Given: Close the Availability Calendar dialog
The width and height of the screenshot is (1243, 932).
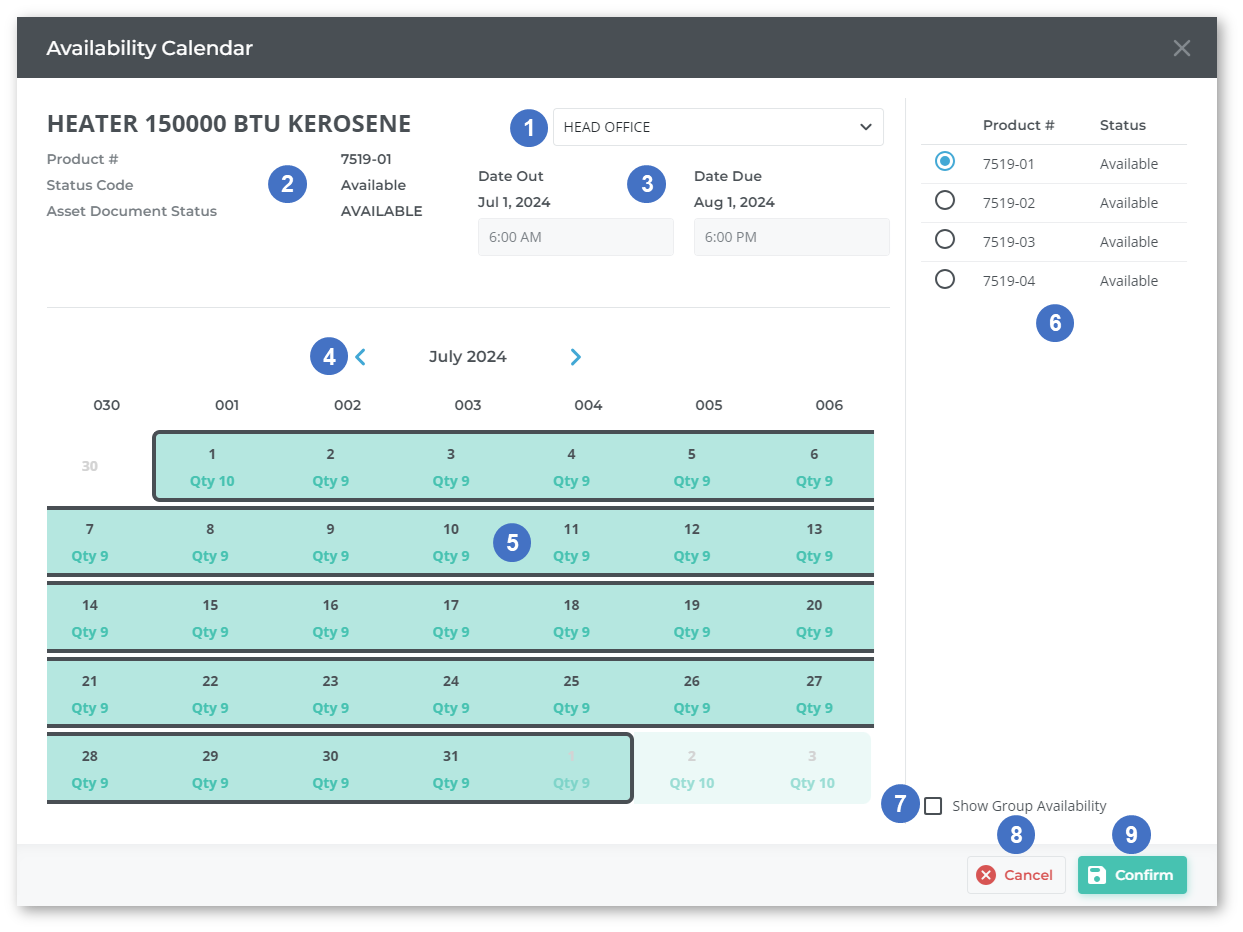Looking at the screenshot, I should [x=1182, y=48].
